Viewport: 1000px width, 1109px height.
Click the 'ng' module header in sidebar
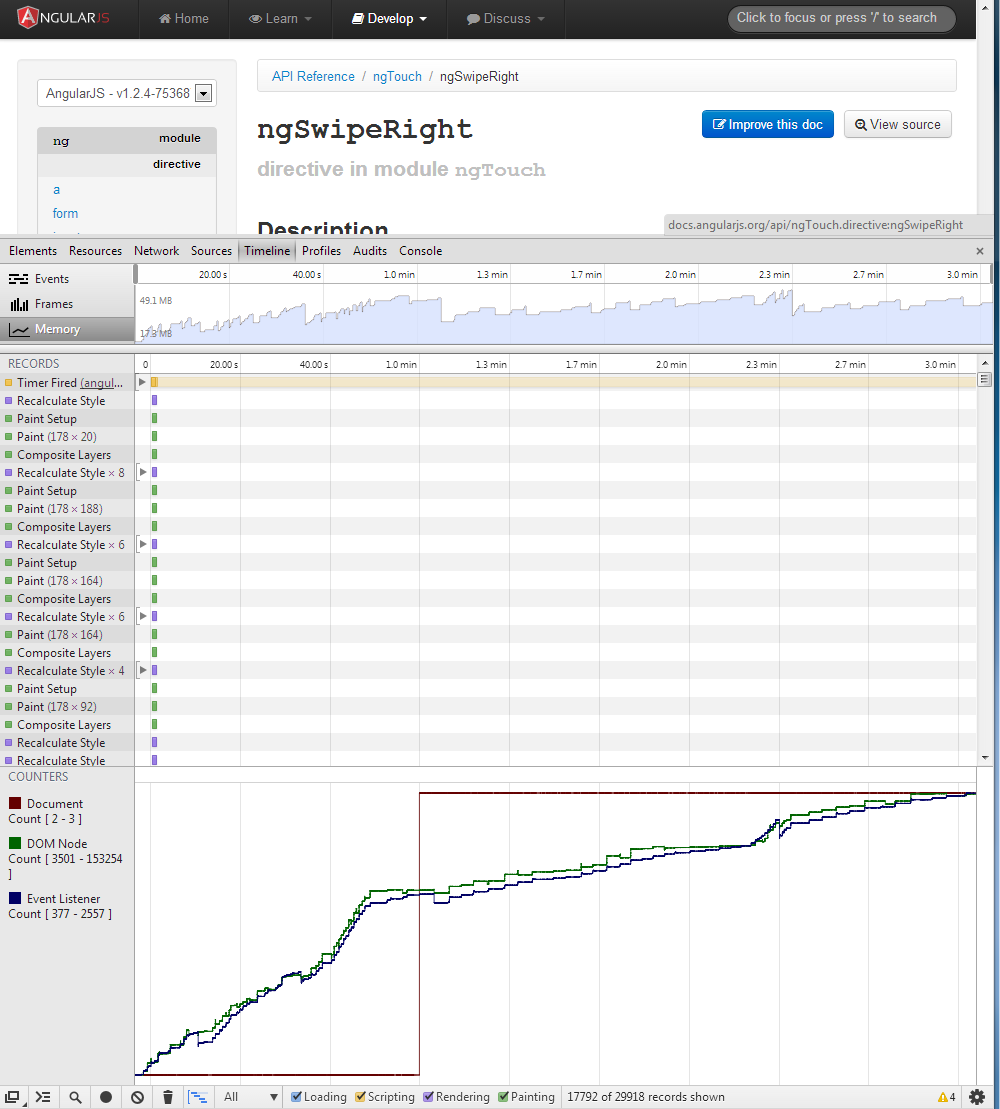click(x=127, y=140)
